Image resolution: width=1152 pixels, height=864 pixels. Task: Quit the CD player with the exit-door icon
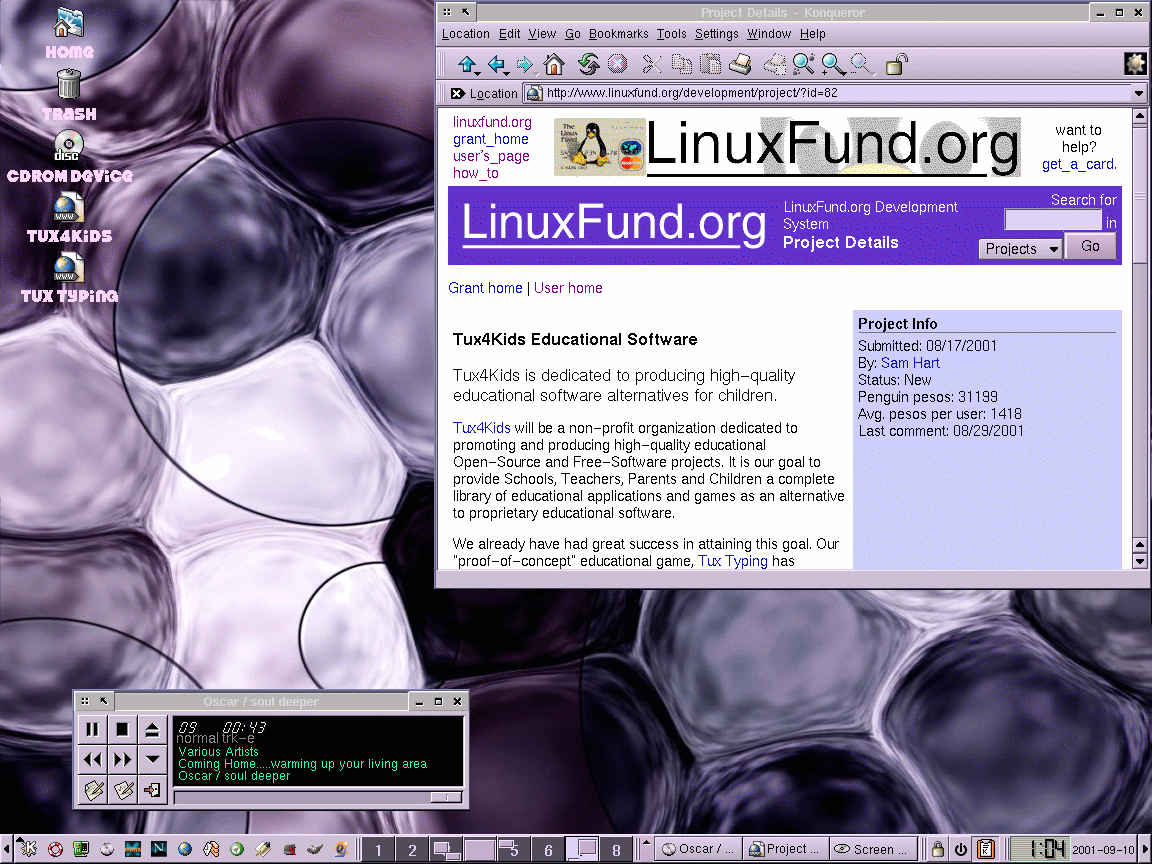[152, 791]
